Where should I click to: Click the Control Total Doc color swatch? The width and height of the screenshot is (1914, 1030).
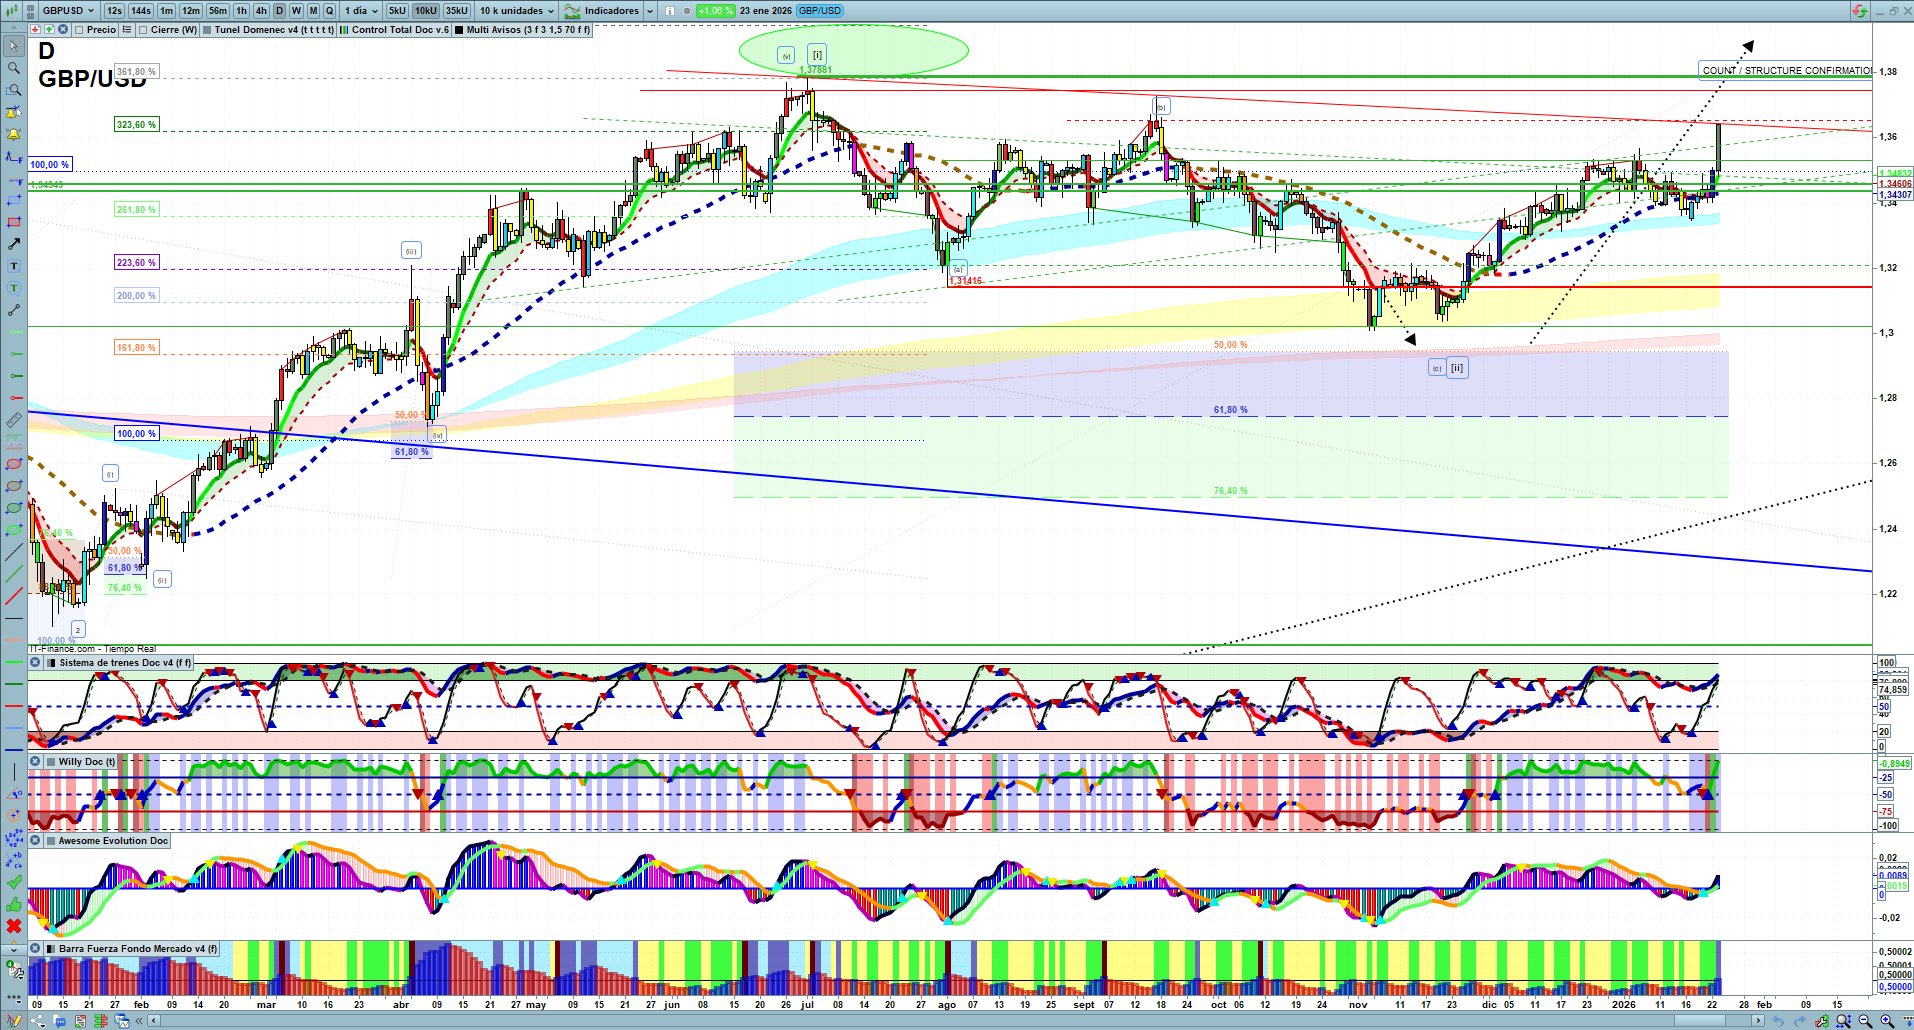click(x=344, y=30)
